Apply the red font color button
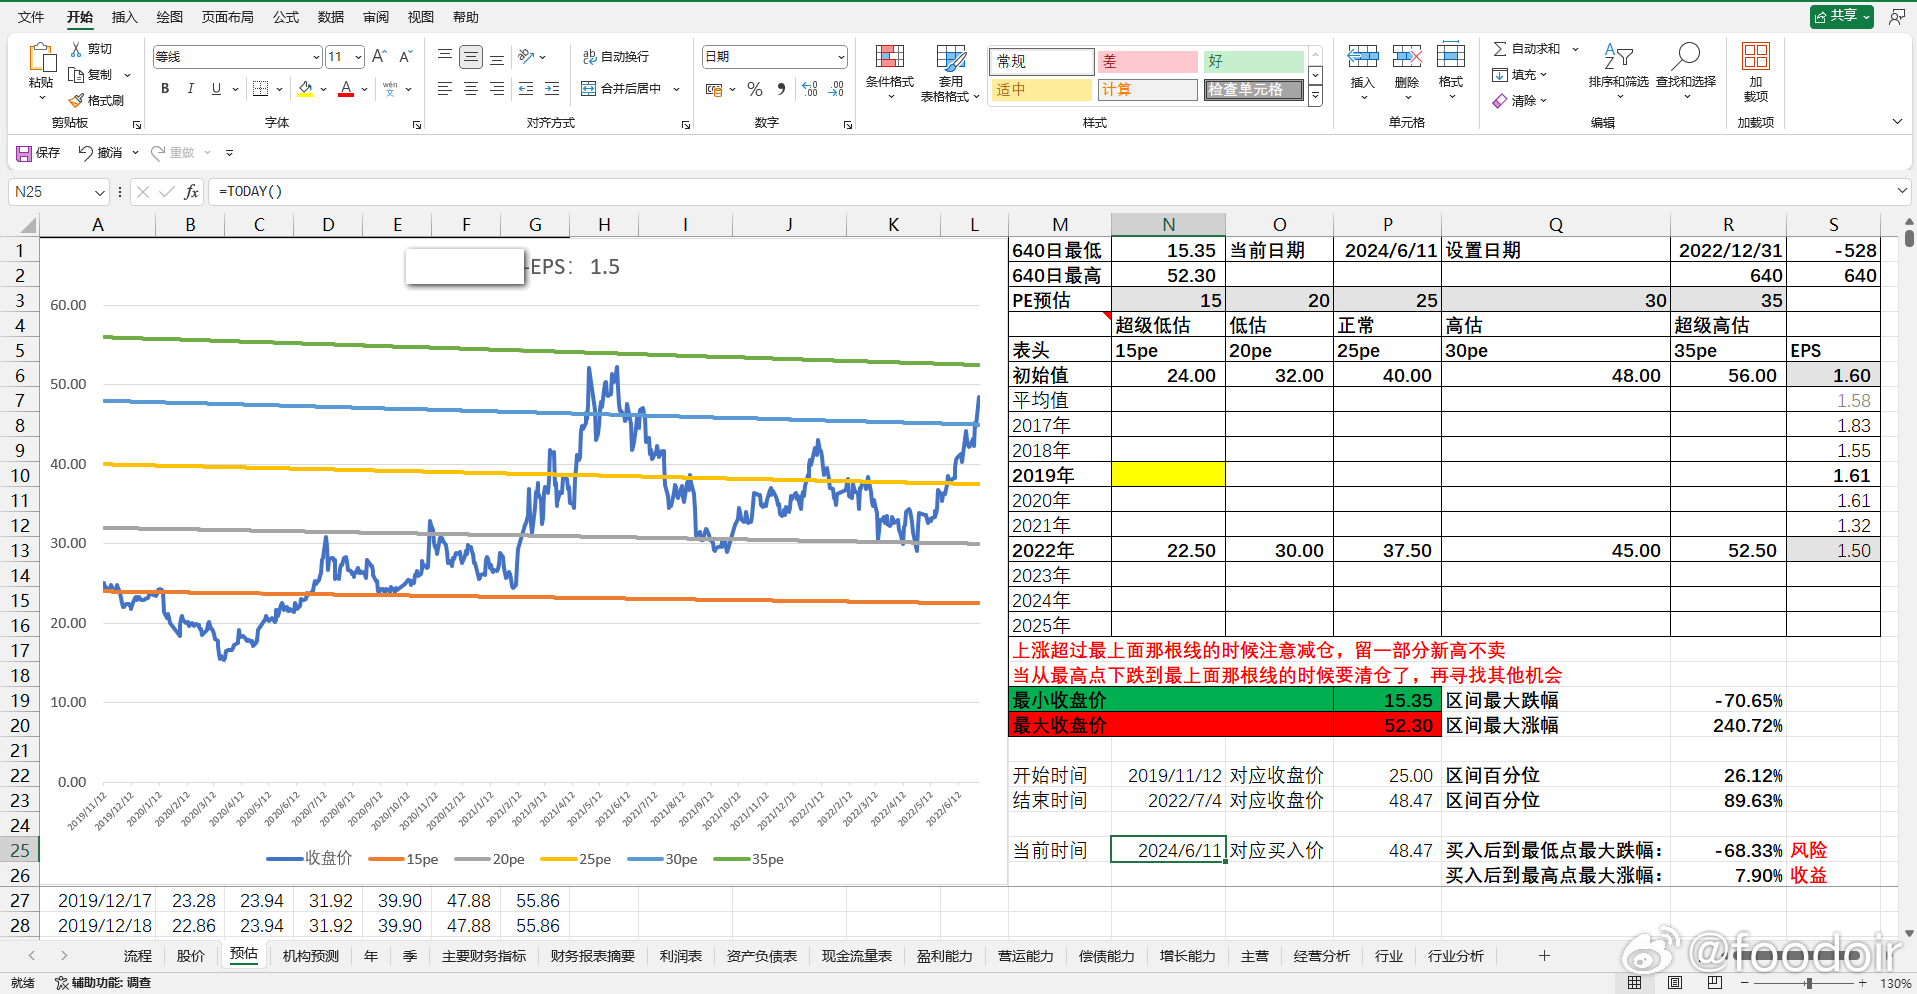1917x994 pixels. 346,89
